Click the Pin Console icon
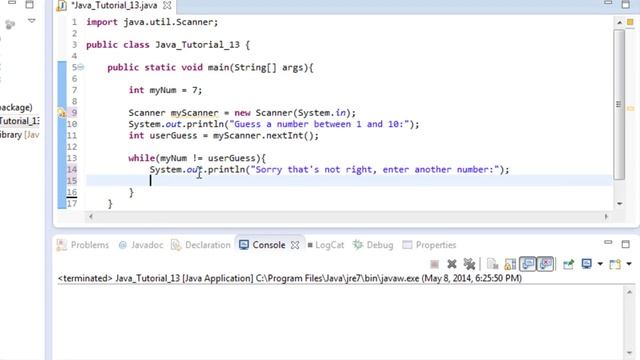The width and height of the screenshot is (640, 360). pyautogui.click(x=568, y=264)
